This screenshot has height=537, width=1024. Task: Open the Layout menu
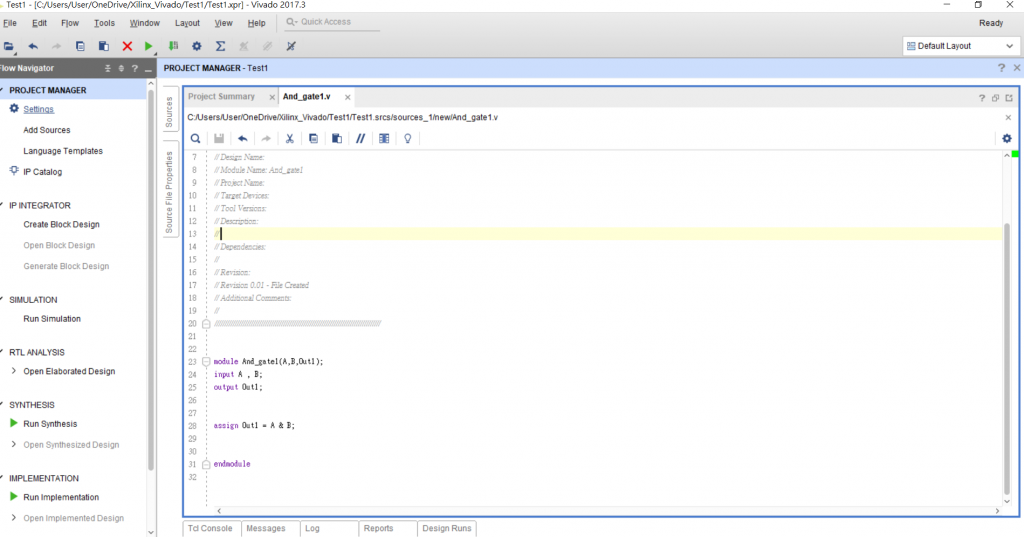point(187,23)
